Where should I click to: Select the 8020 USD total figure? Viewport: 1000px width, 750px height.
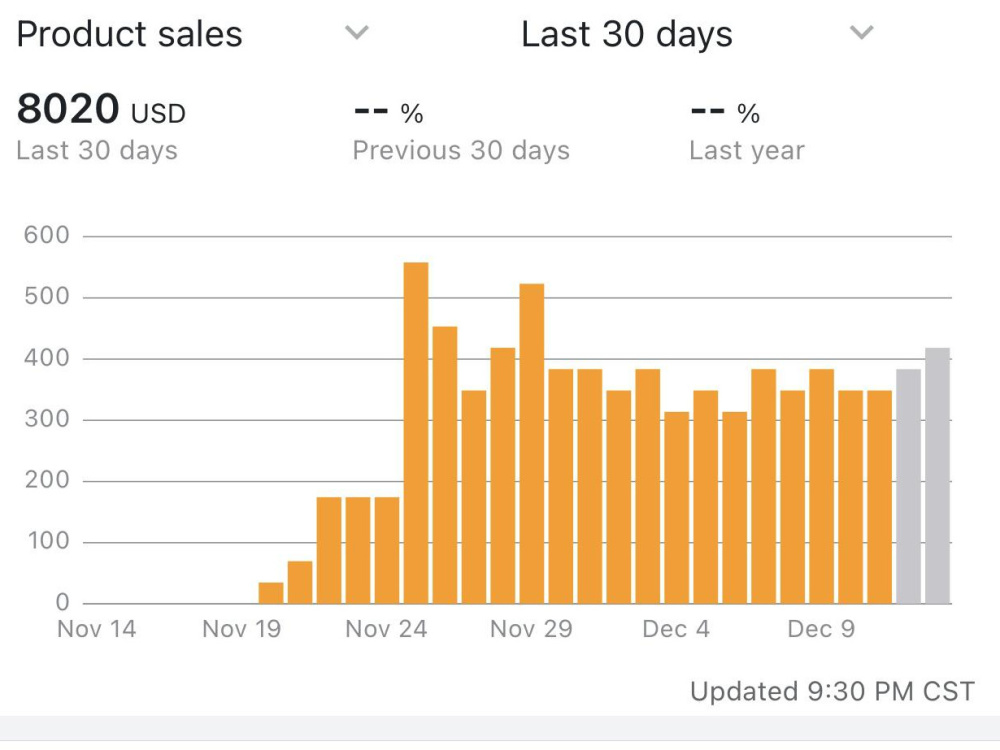tap(101, 108)
